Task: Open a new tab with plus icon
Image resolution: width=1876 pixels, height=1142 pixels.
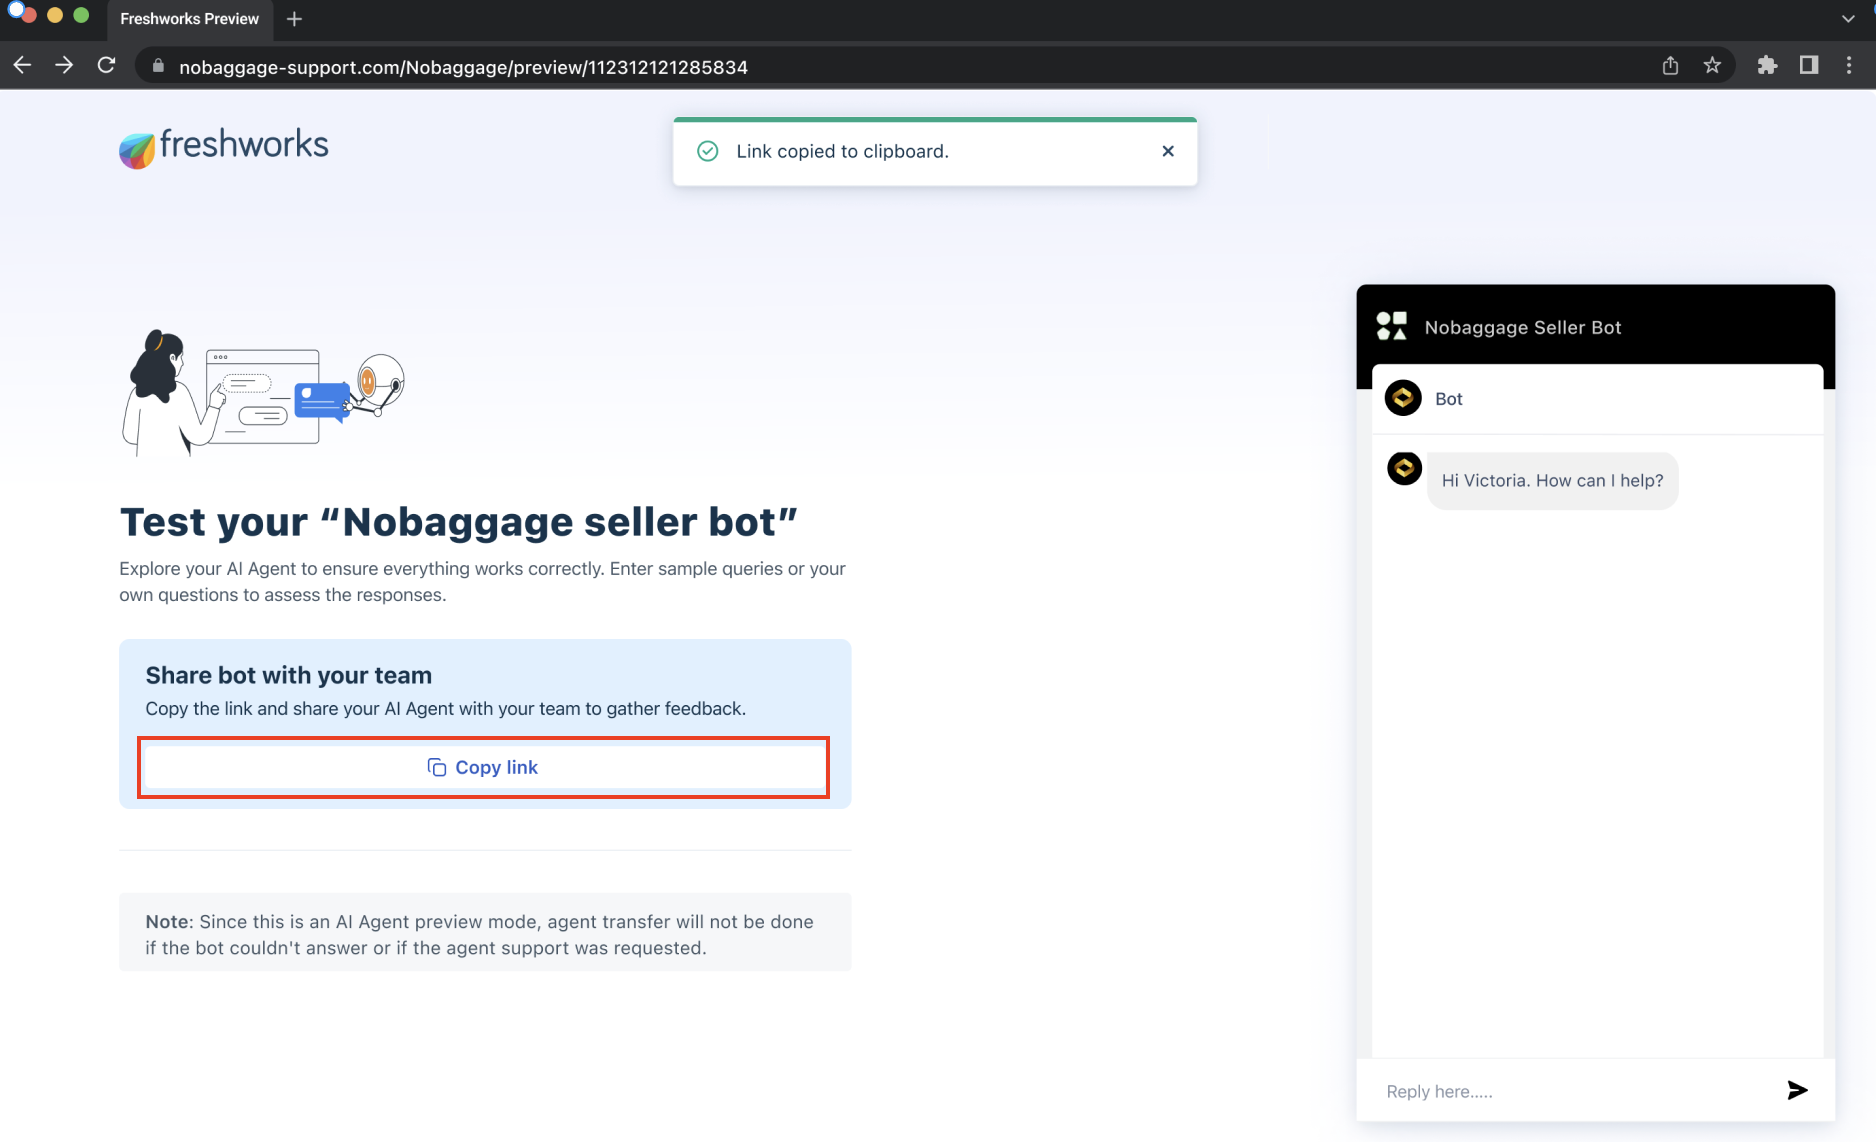Action: (294, 19)
